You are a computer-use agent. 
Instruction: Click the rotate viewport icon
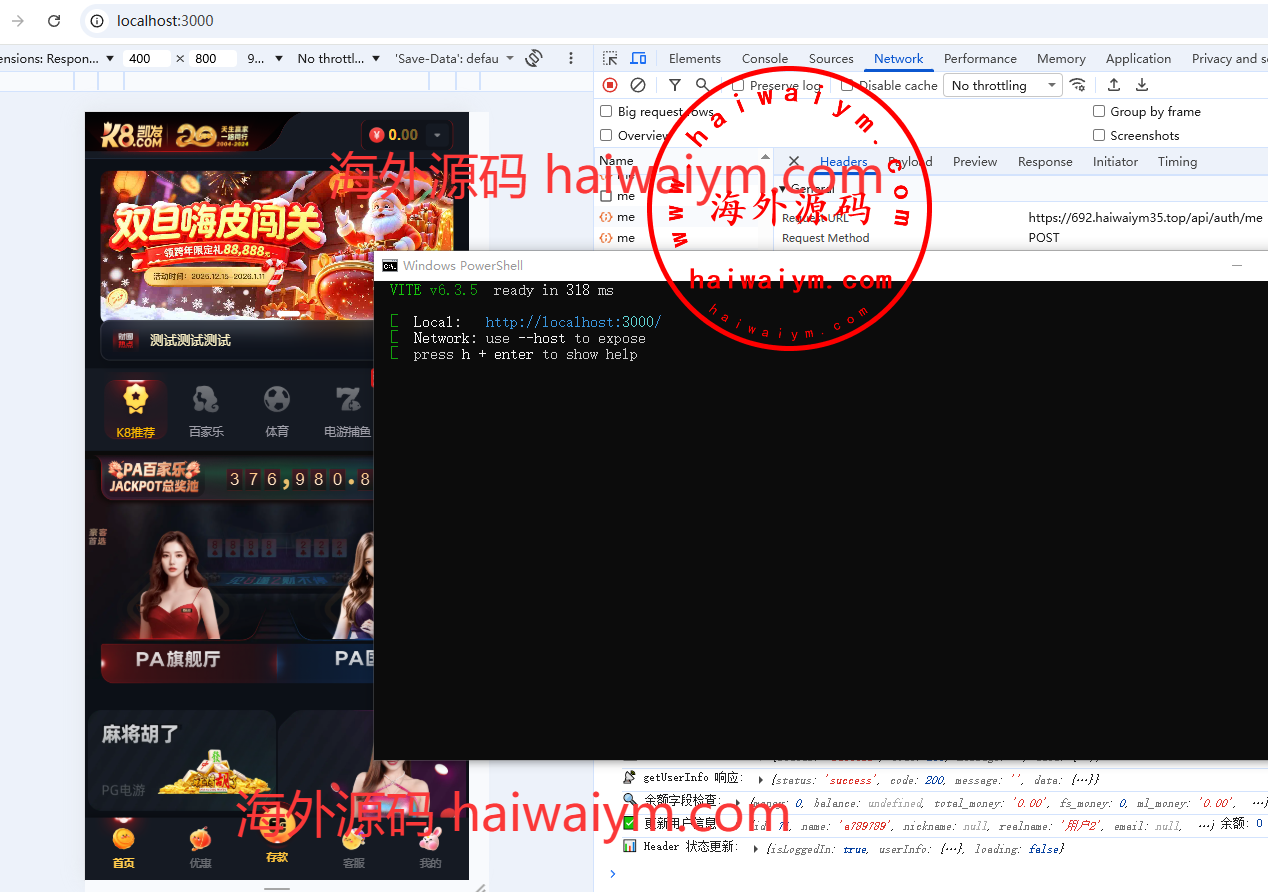pyautogui.click(x=534, y=59)
